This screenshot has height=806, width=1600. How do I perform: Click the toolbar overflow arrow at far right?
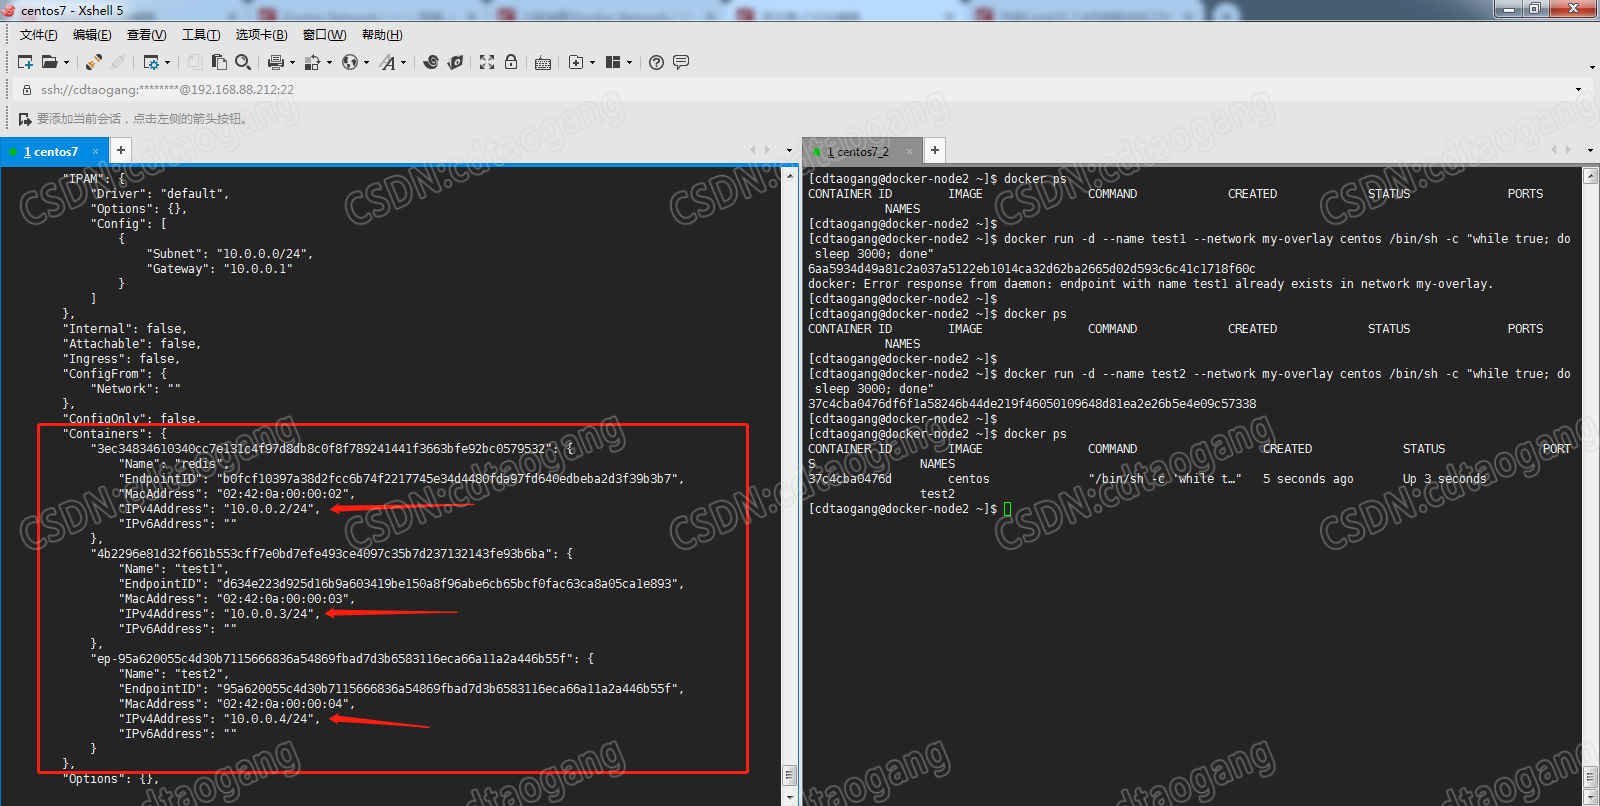coord(1592,68)
